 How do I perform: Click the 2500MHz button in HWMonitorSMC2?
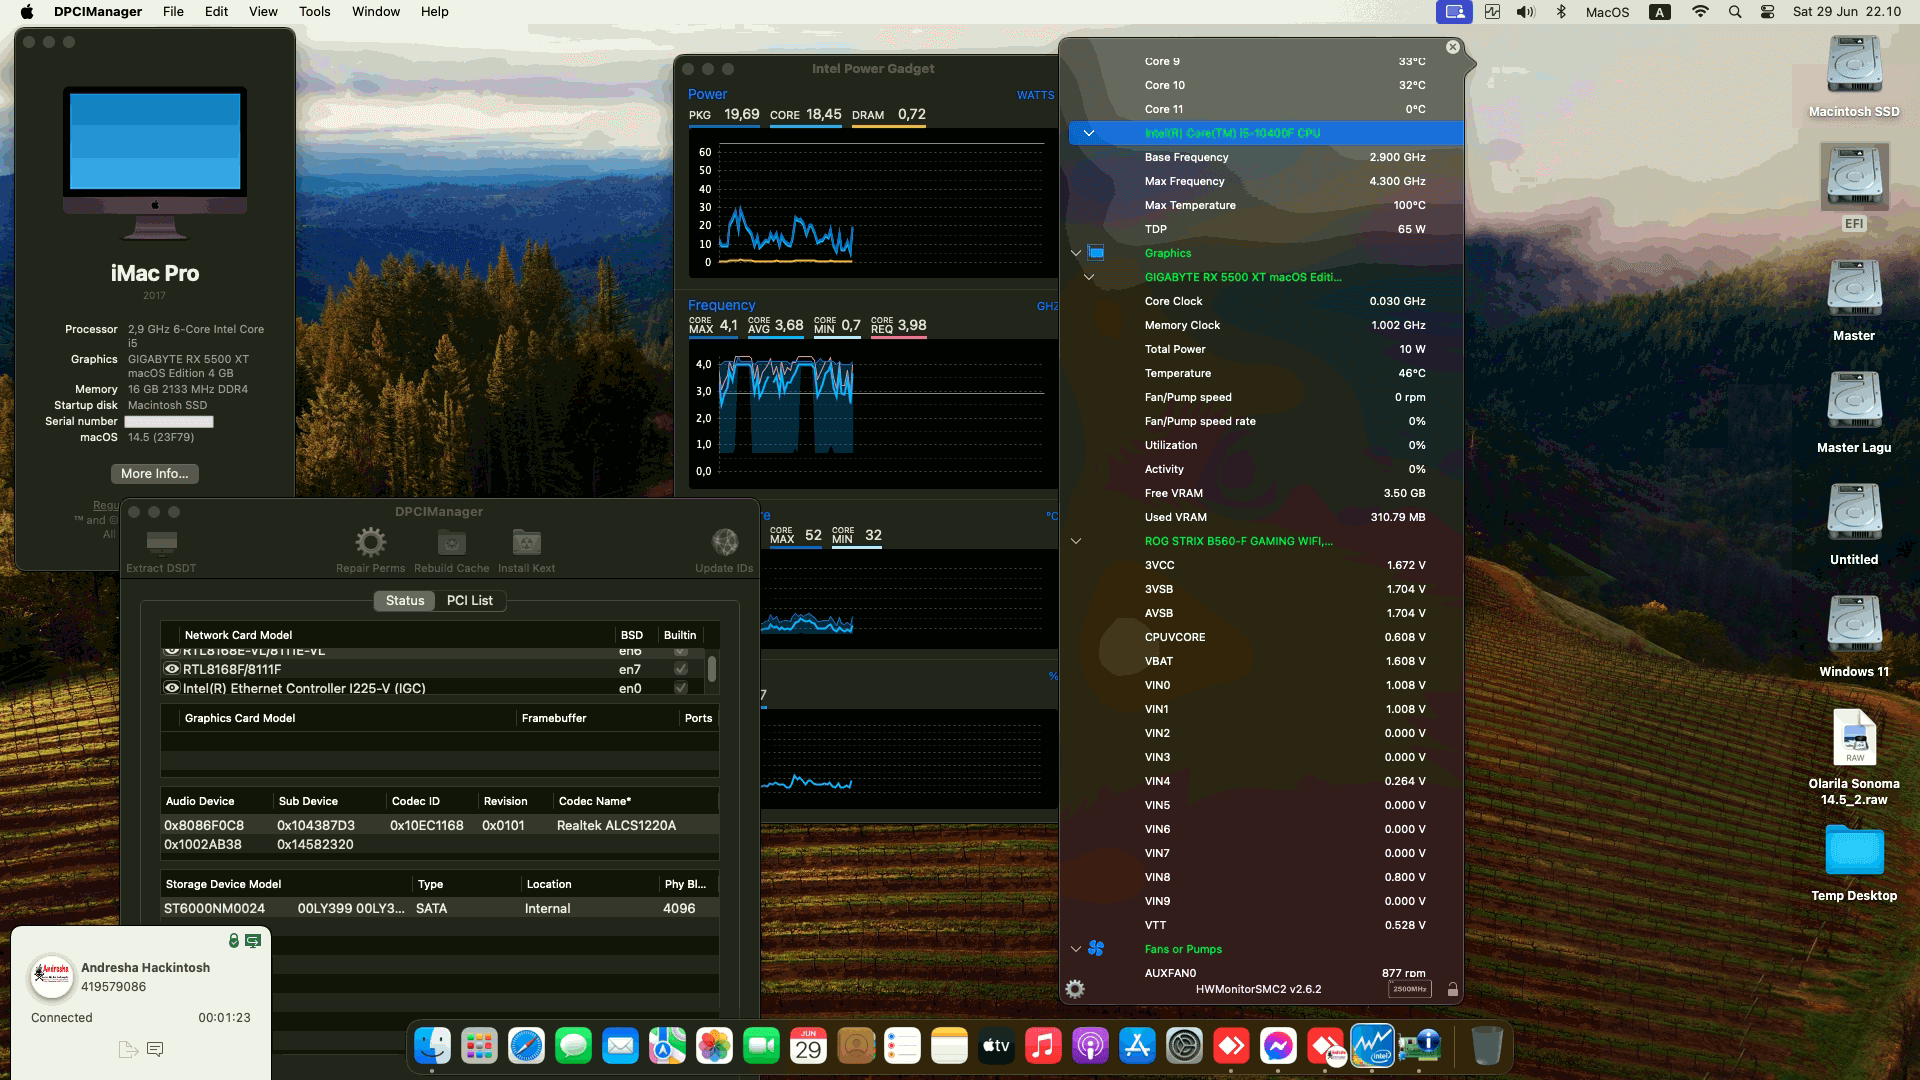(x=1407, y=989)
